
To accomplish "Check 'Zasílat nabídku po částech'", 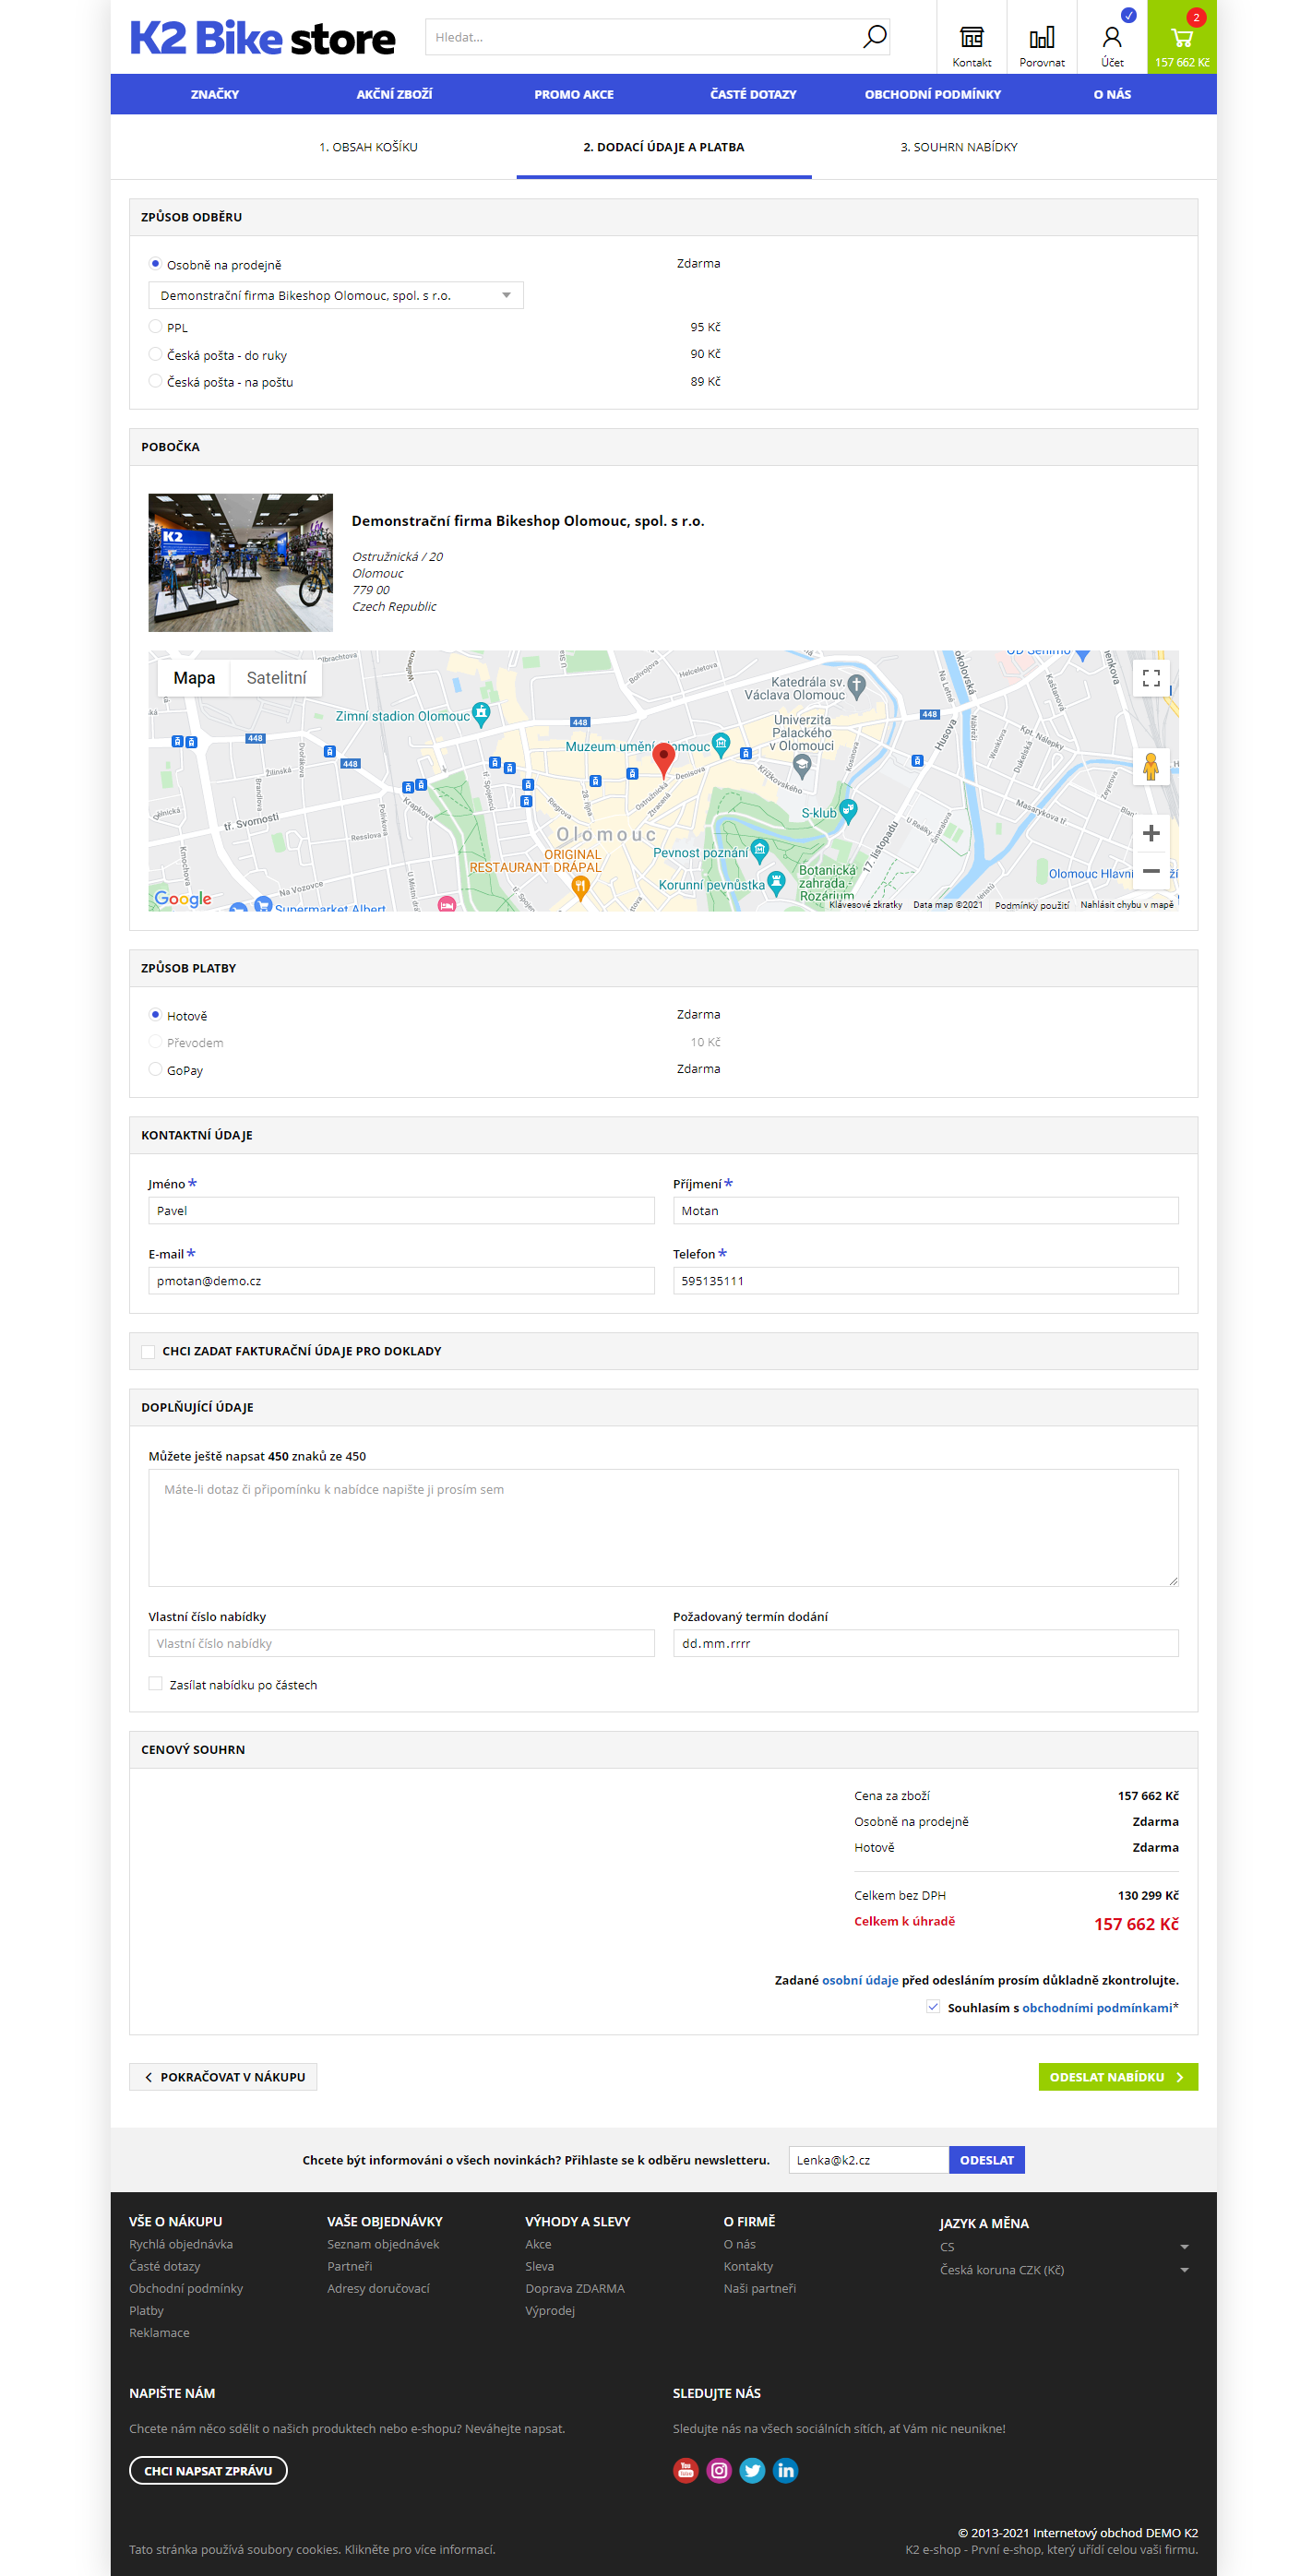I will coord(155,1684).
